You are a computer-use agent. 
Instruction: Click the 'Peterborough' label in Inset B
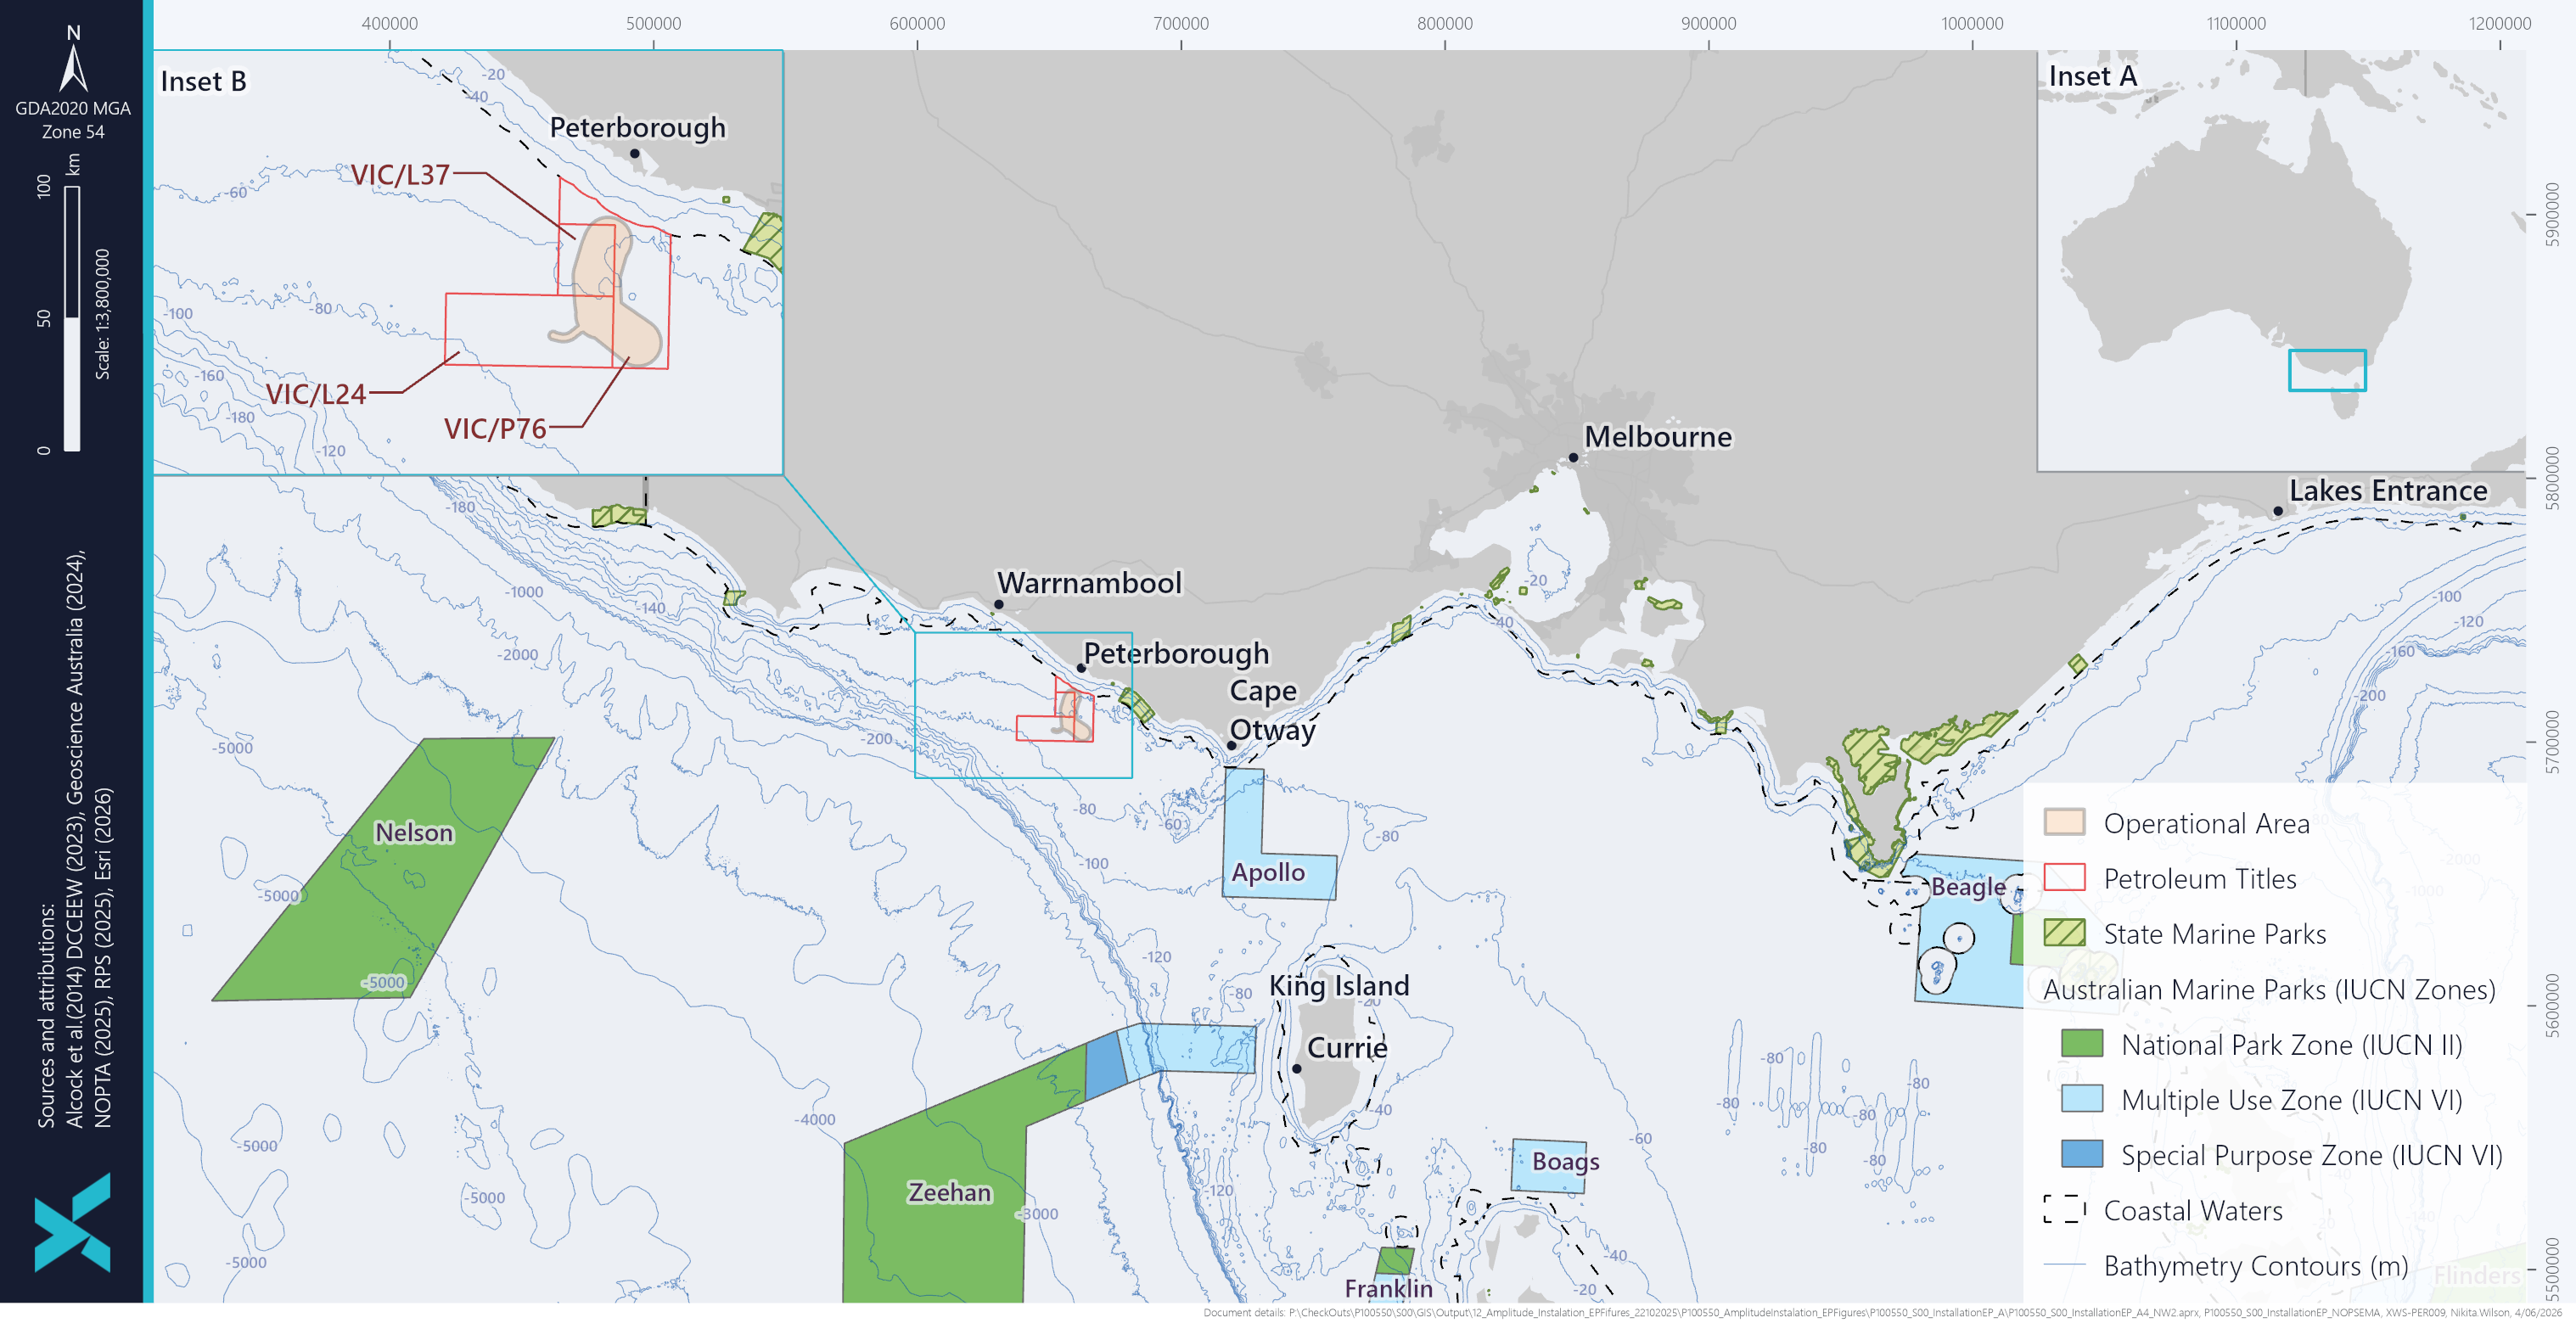pos(638,128)
